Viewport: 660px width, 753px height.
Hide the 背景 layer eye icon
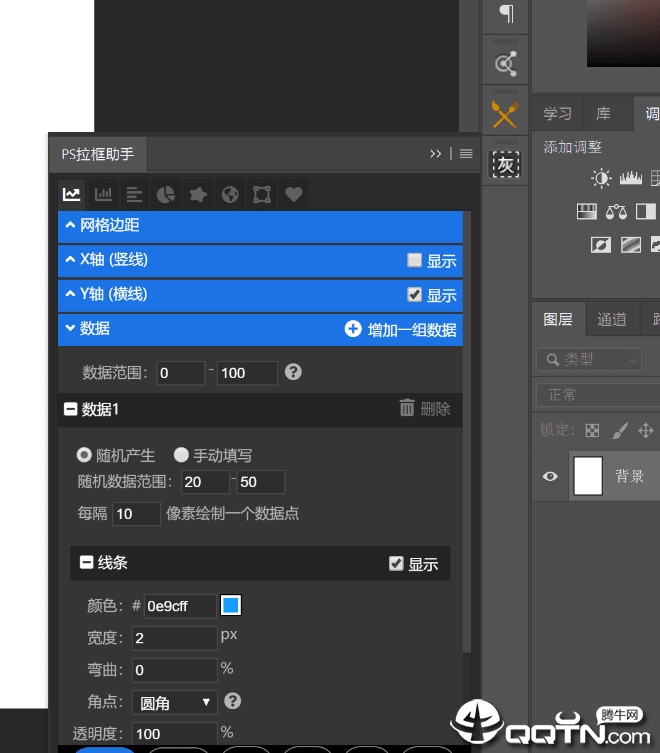pos(550,476)
